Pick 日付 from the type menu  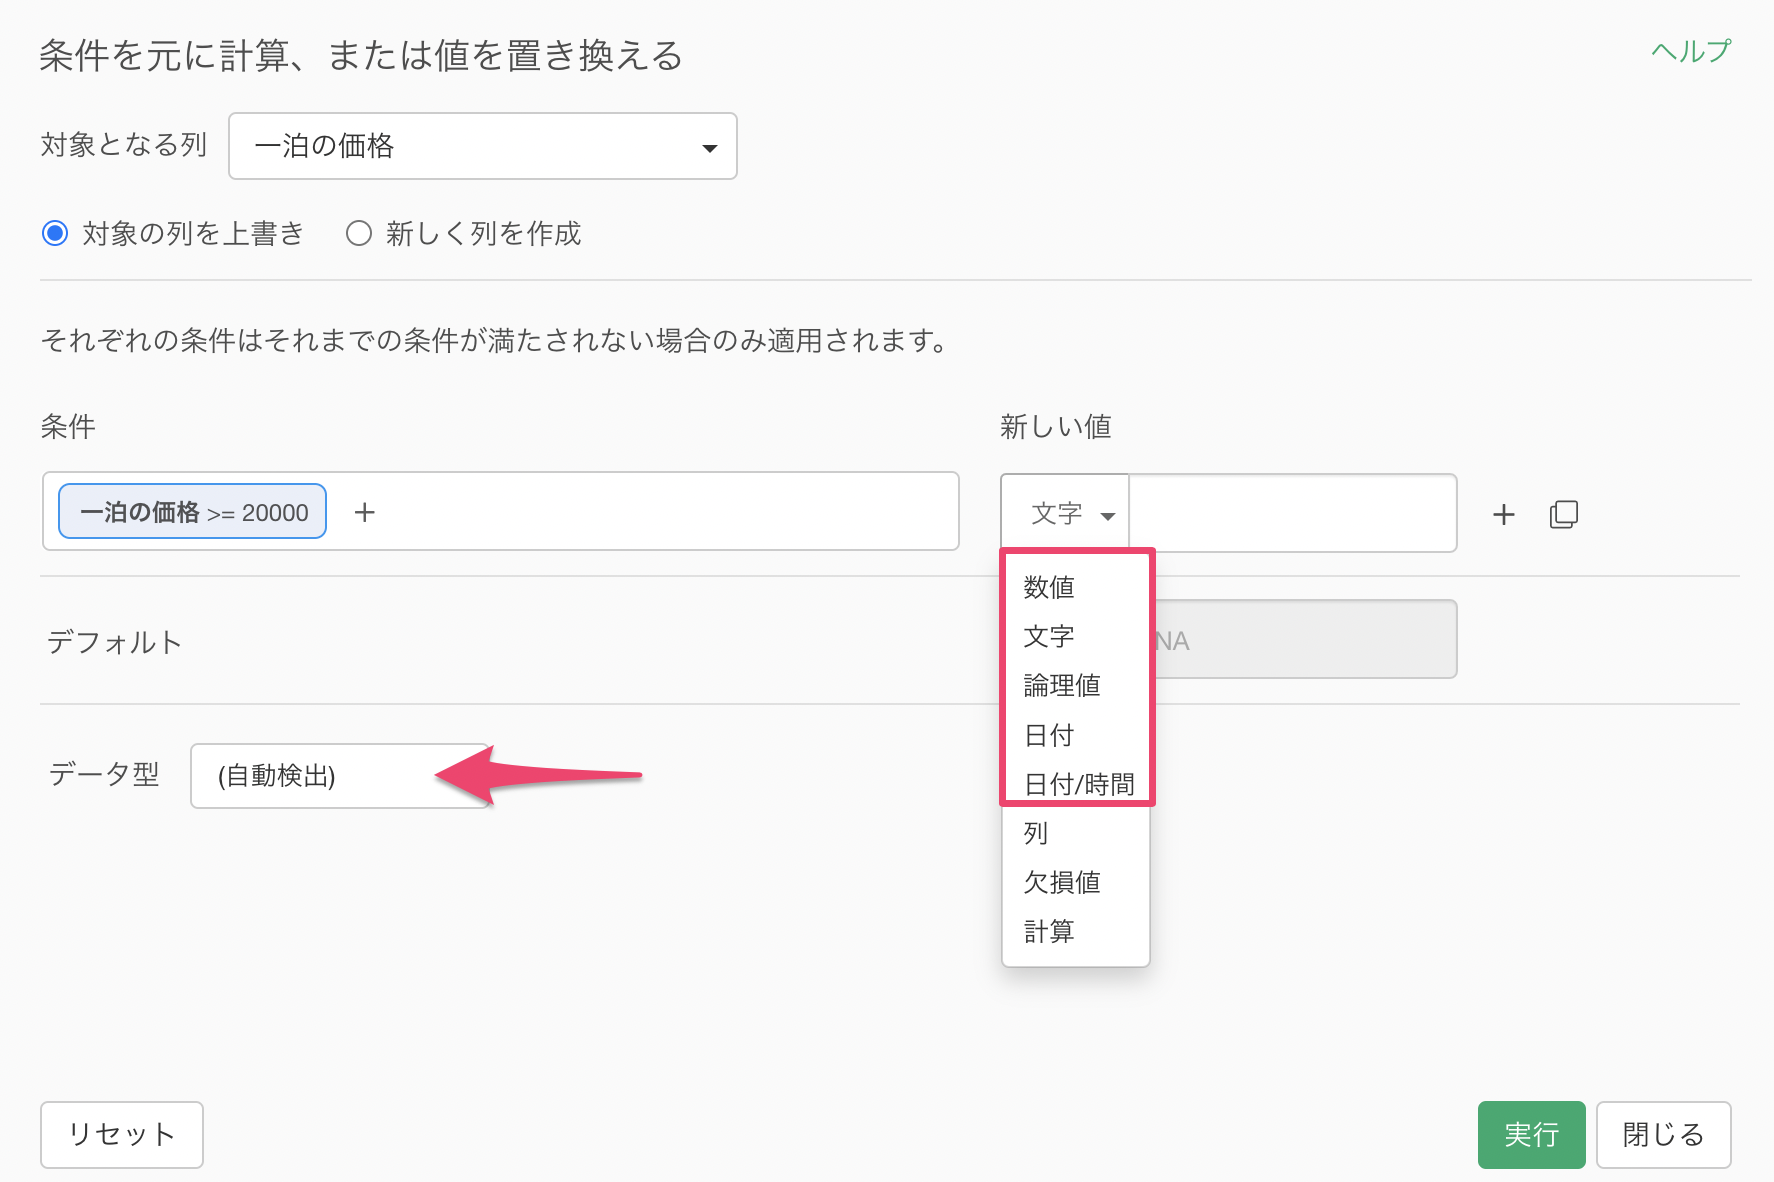pyautogui.click(x=1049, y=735)
